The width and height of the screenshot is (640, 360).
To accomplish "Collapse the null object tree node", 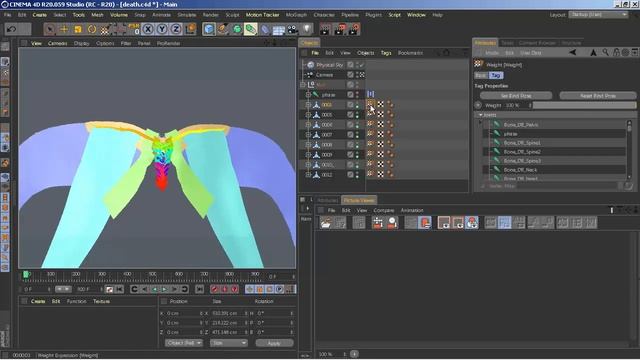I will tap(303, 84).
